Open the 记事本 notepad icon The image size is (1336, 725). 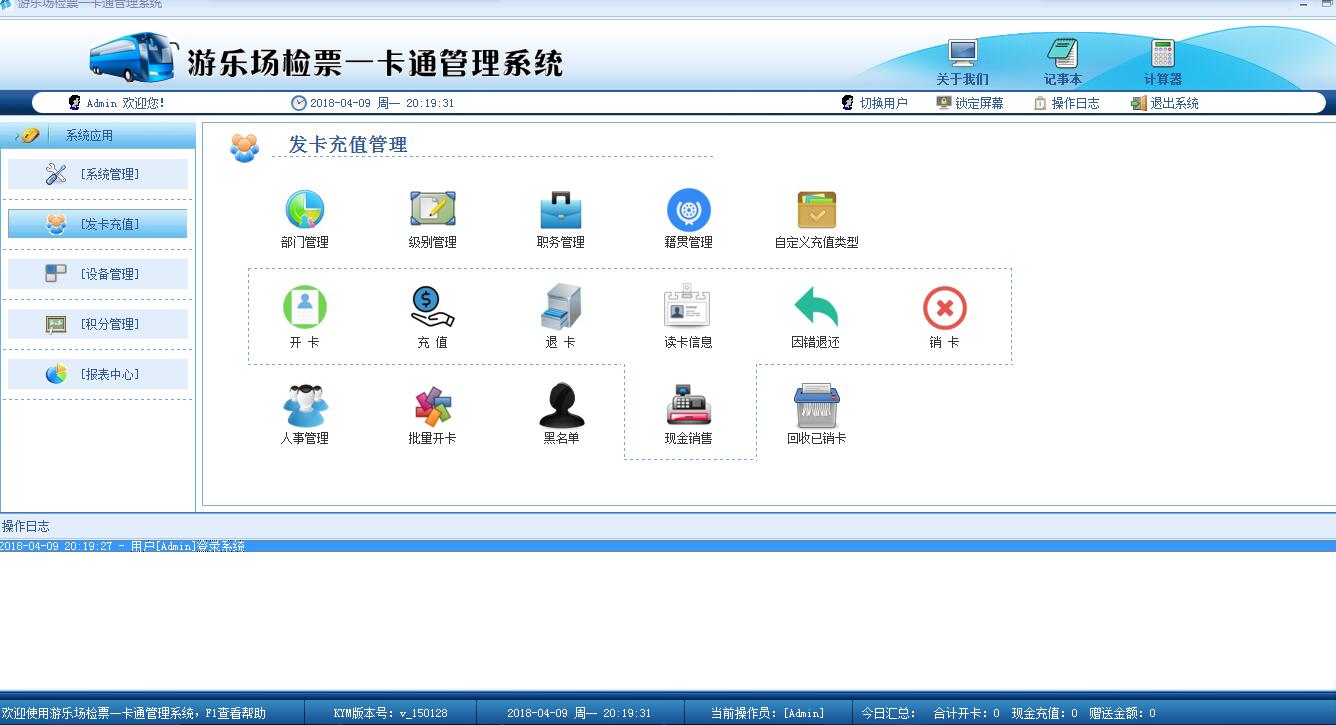[1062, 53]
